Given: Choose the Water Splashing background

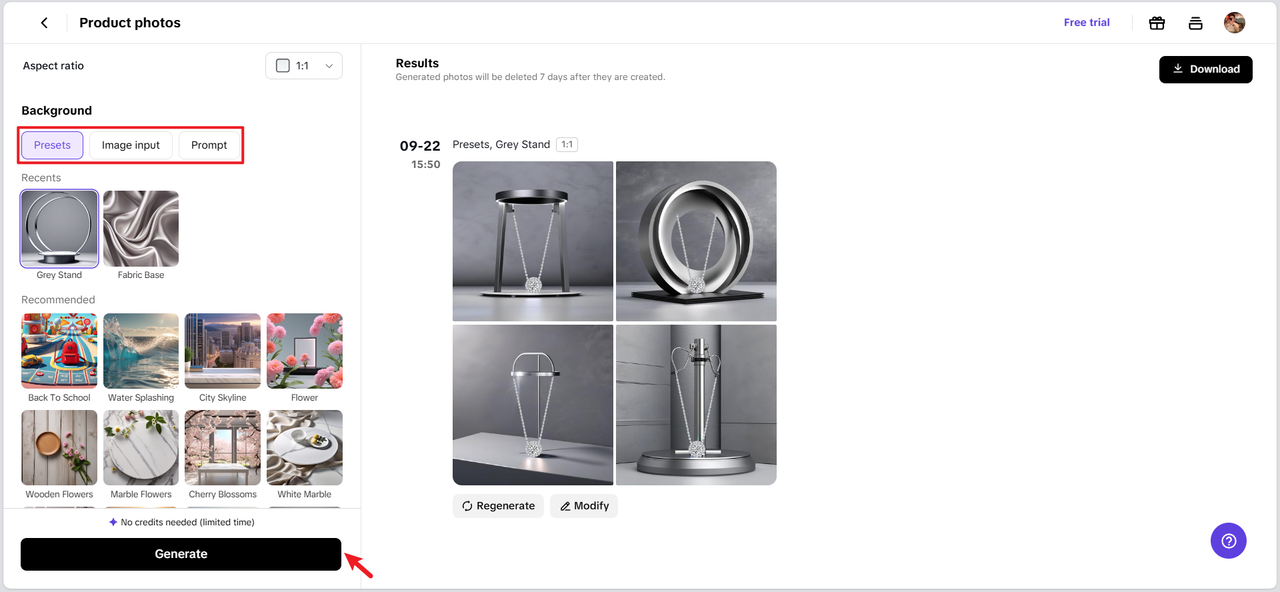Looking at the screenshot, I should (141, 351).
